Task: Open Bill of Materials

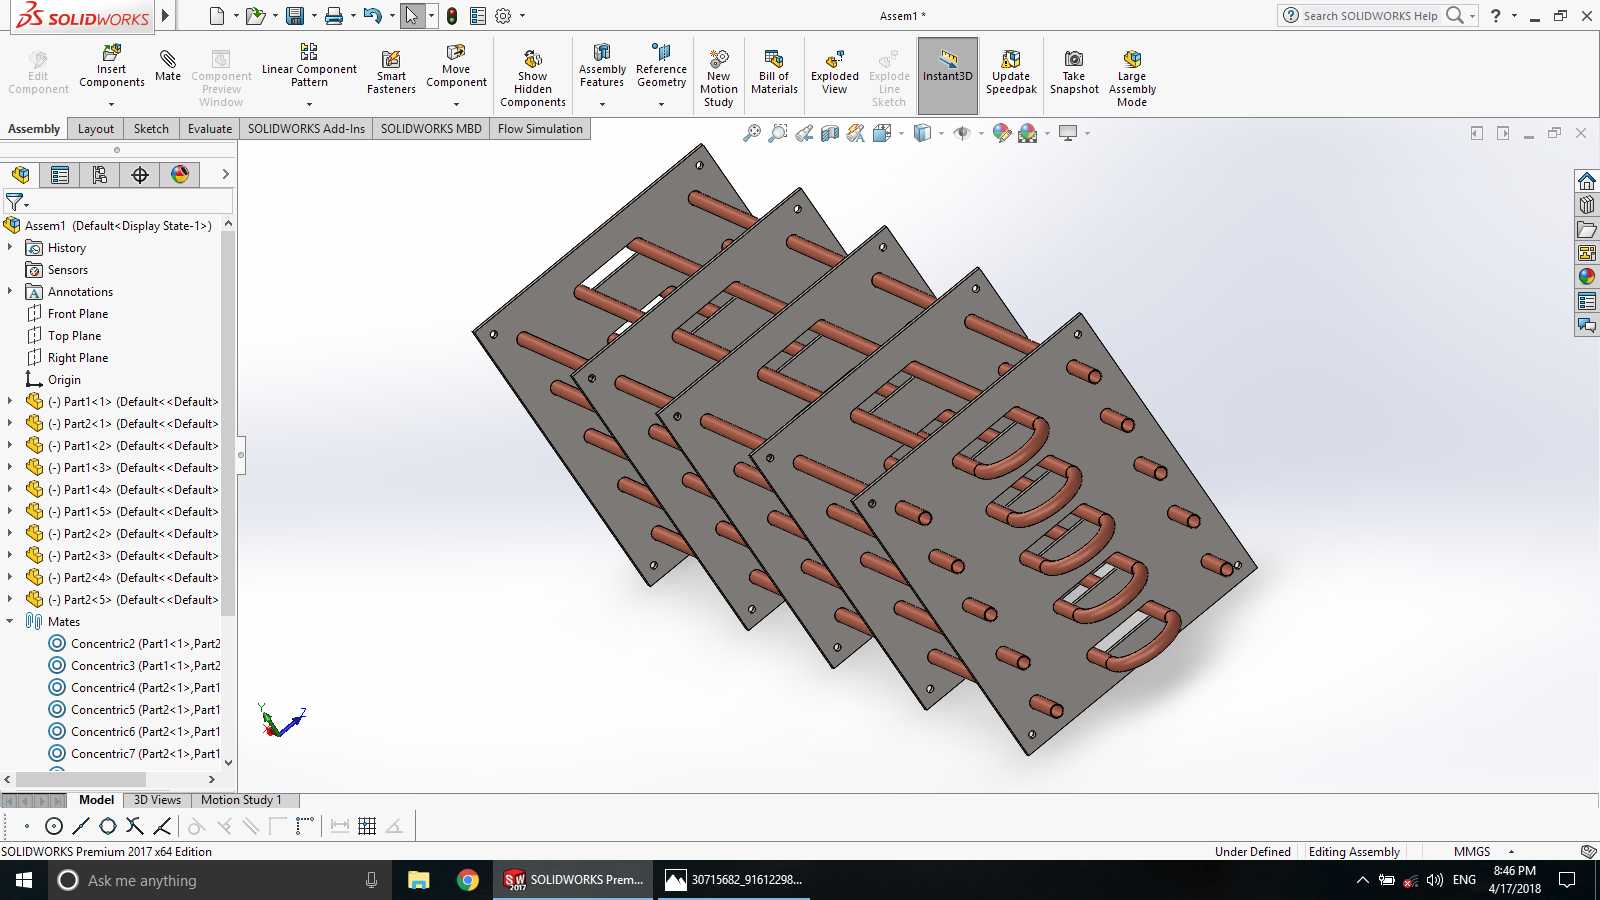Action: point(774,72)
